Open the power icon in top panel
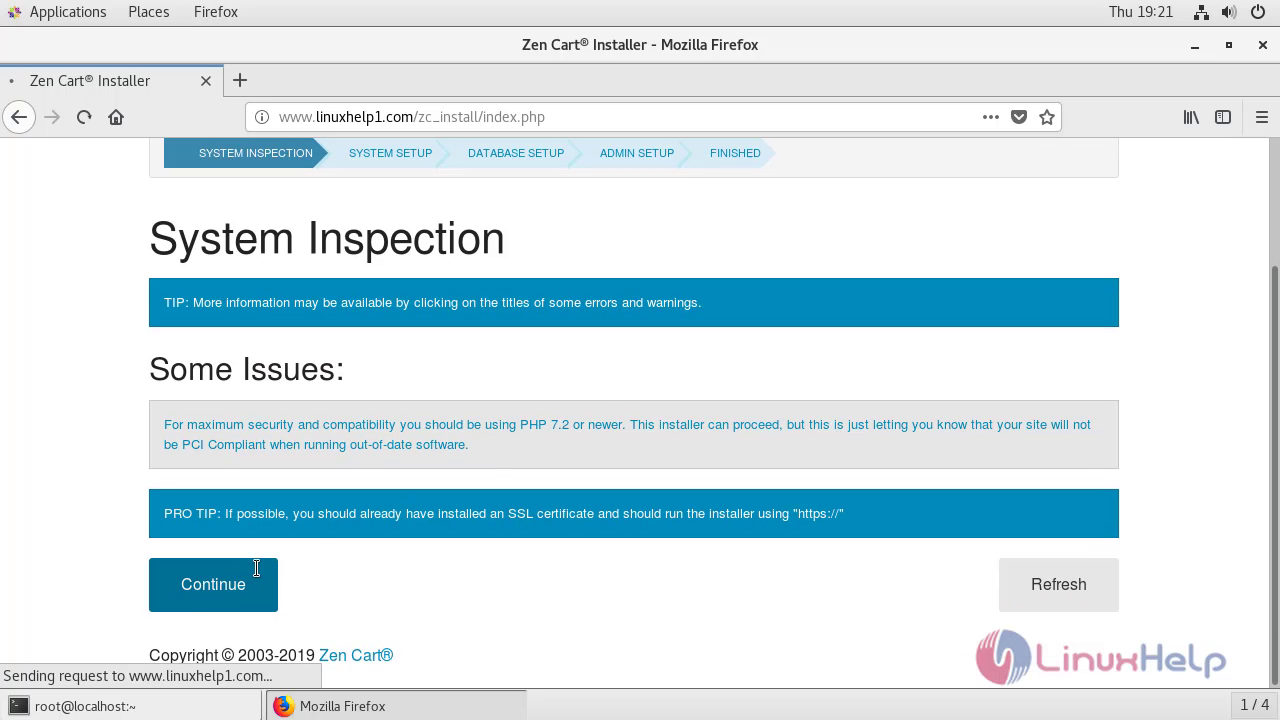Screen dimensions: 1280x720 point(1258,12)
